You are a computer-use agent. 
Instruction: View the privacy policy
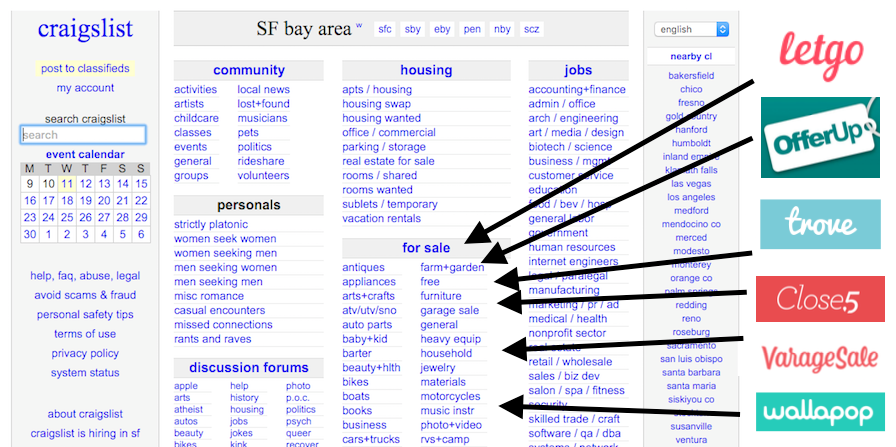pos(85,353)
